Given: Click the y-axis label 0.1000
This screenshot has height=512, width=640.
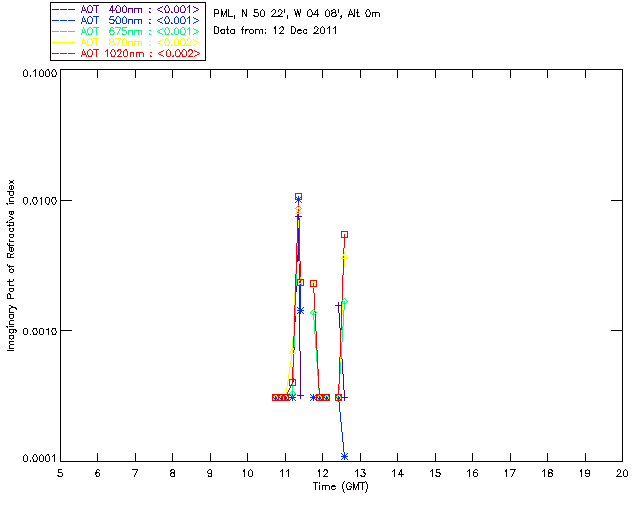Looking at the screenshot, I should coord(39,73).
